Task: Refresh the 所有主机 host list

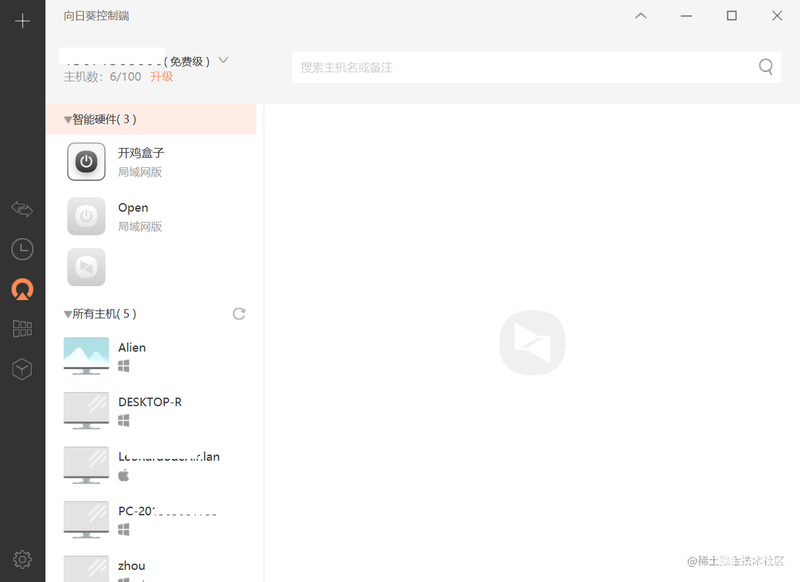Action: click(x=239, y=314)
